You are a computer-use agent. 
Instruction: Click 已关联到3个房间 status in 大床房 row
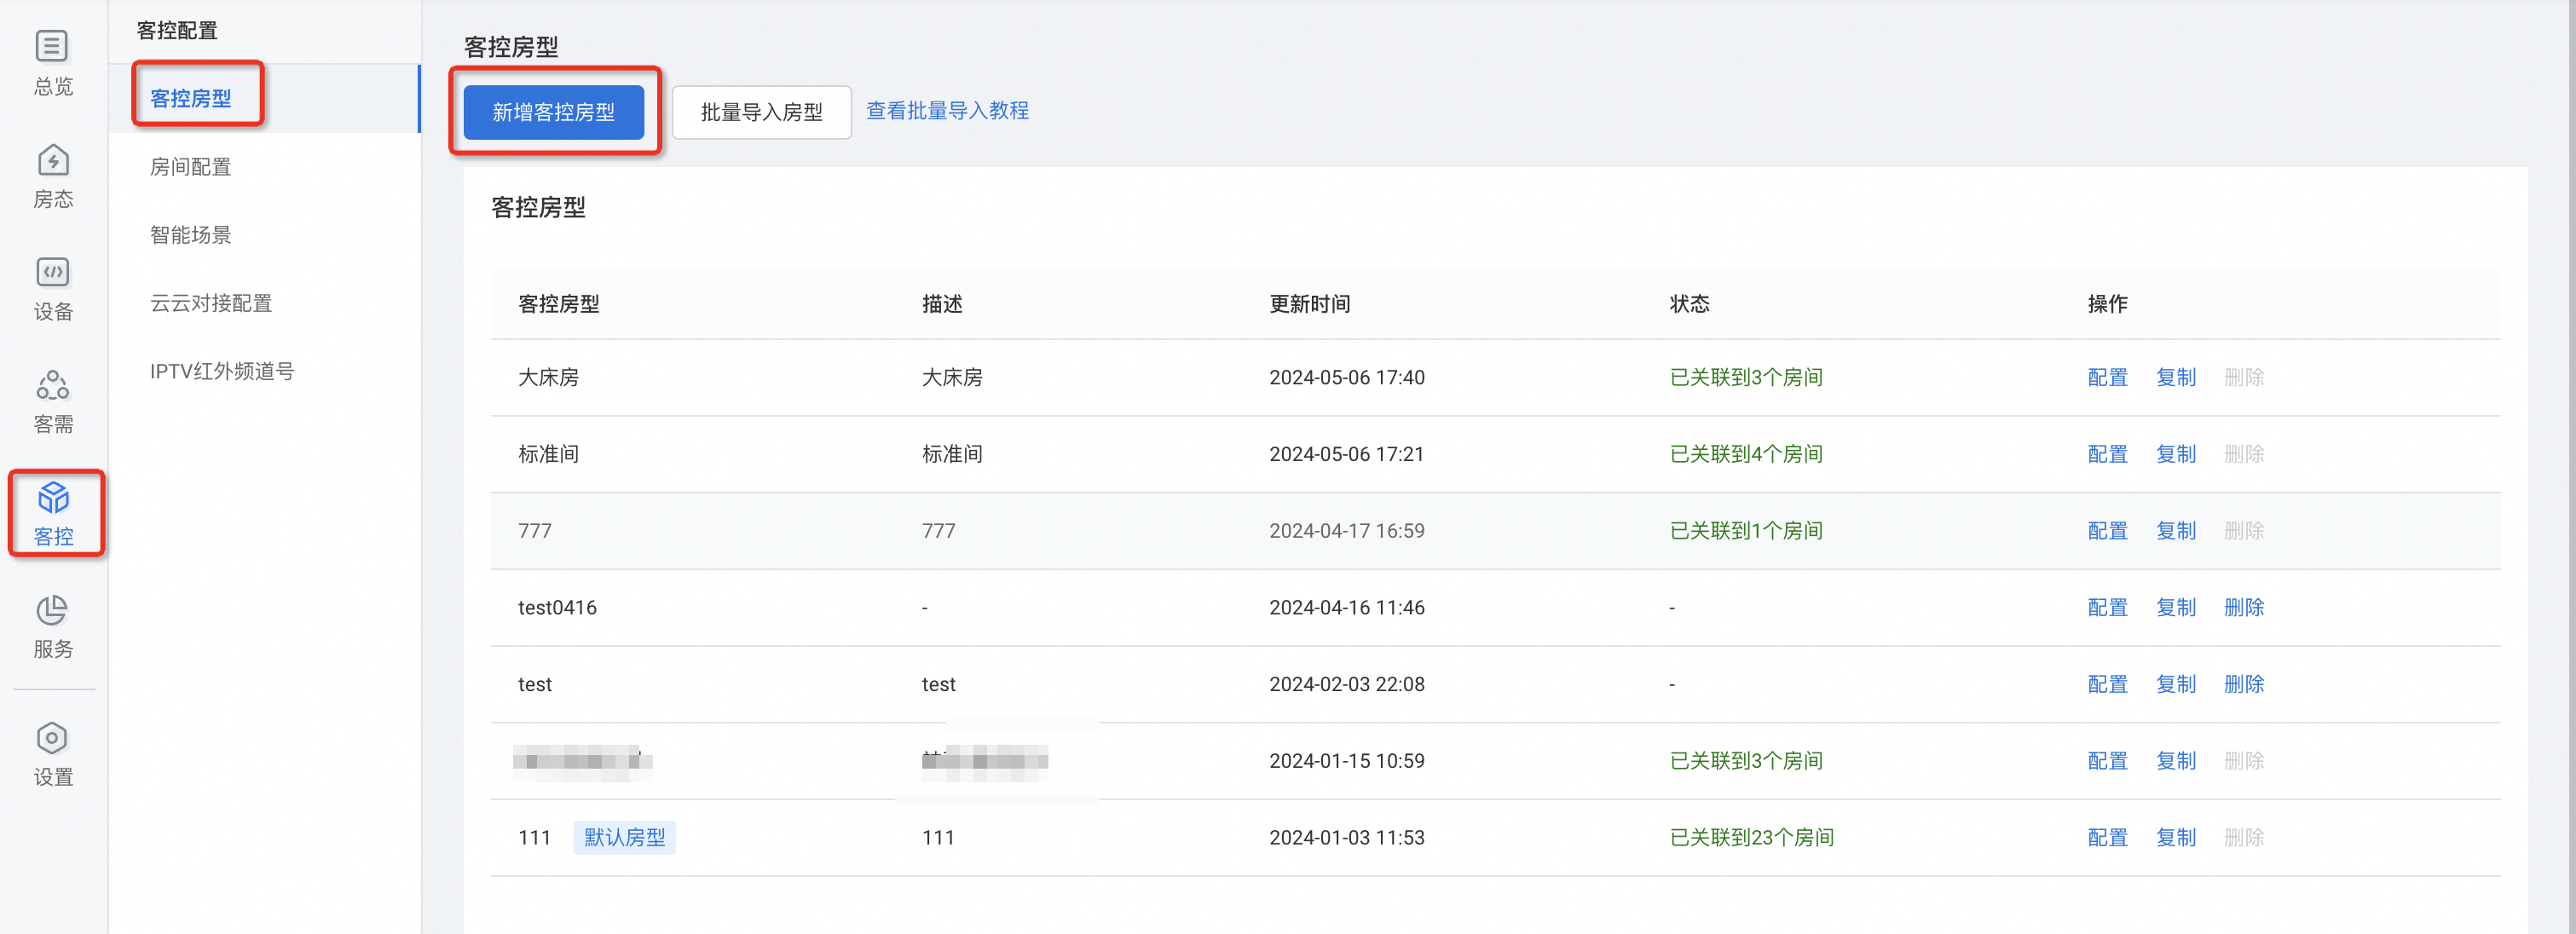coord(1746,377)
